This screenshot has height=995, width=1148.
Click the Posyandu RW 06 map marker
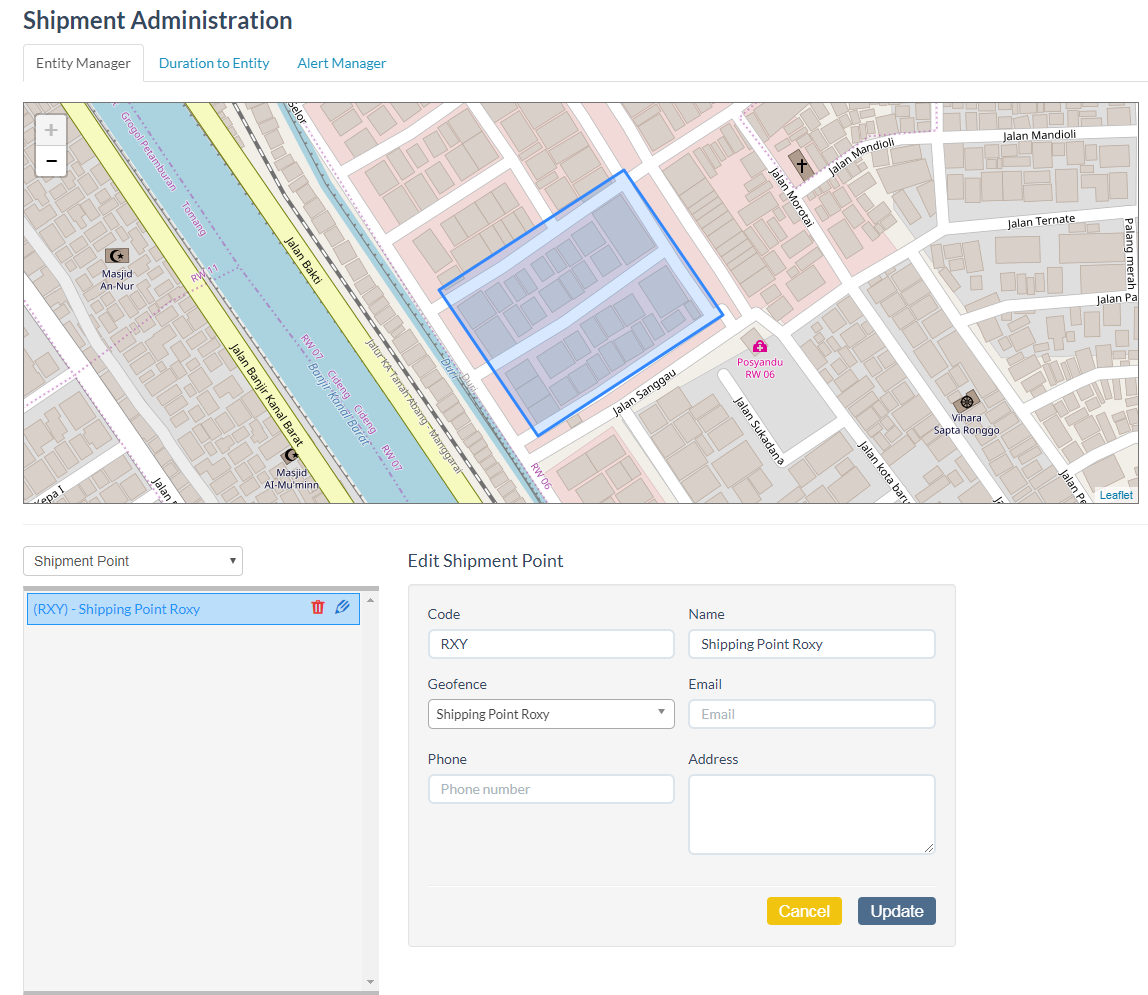tap(760, 347)
